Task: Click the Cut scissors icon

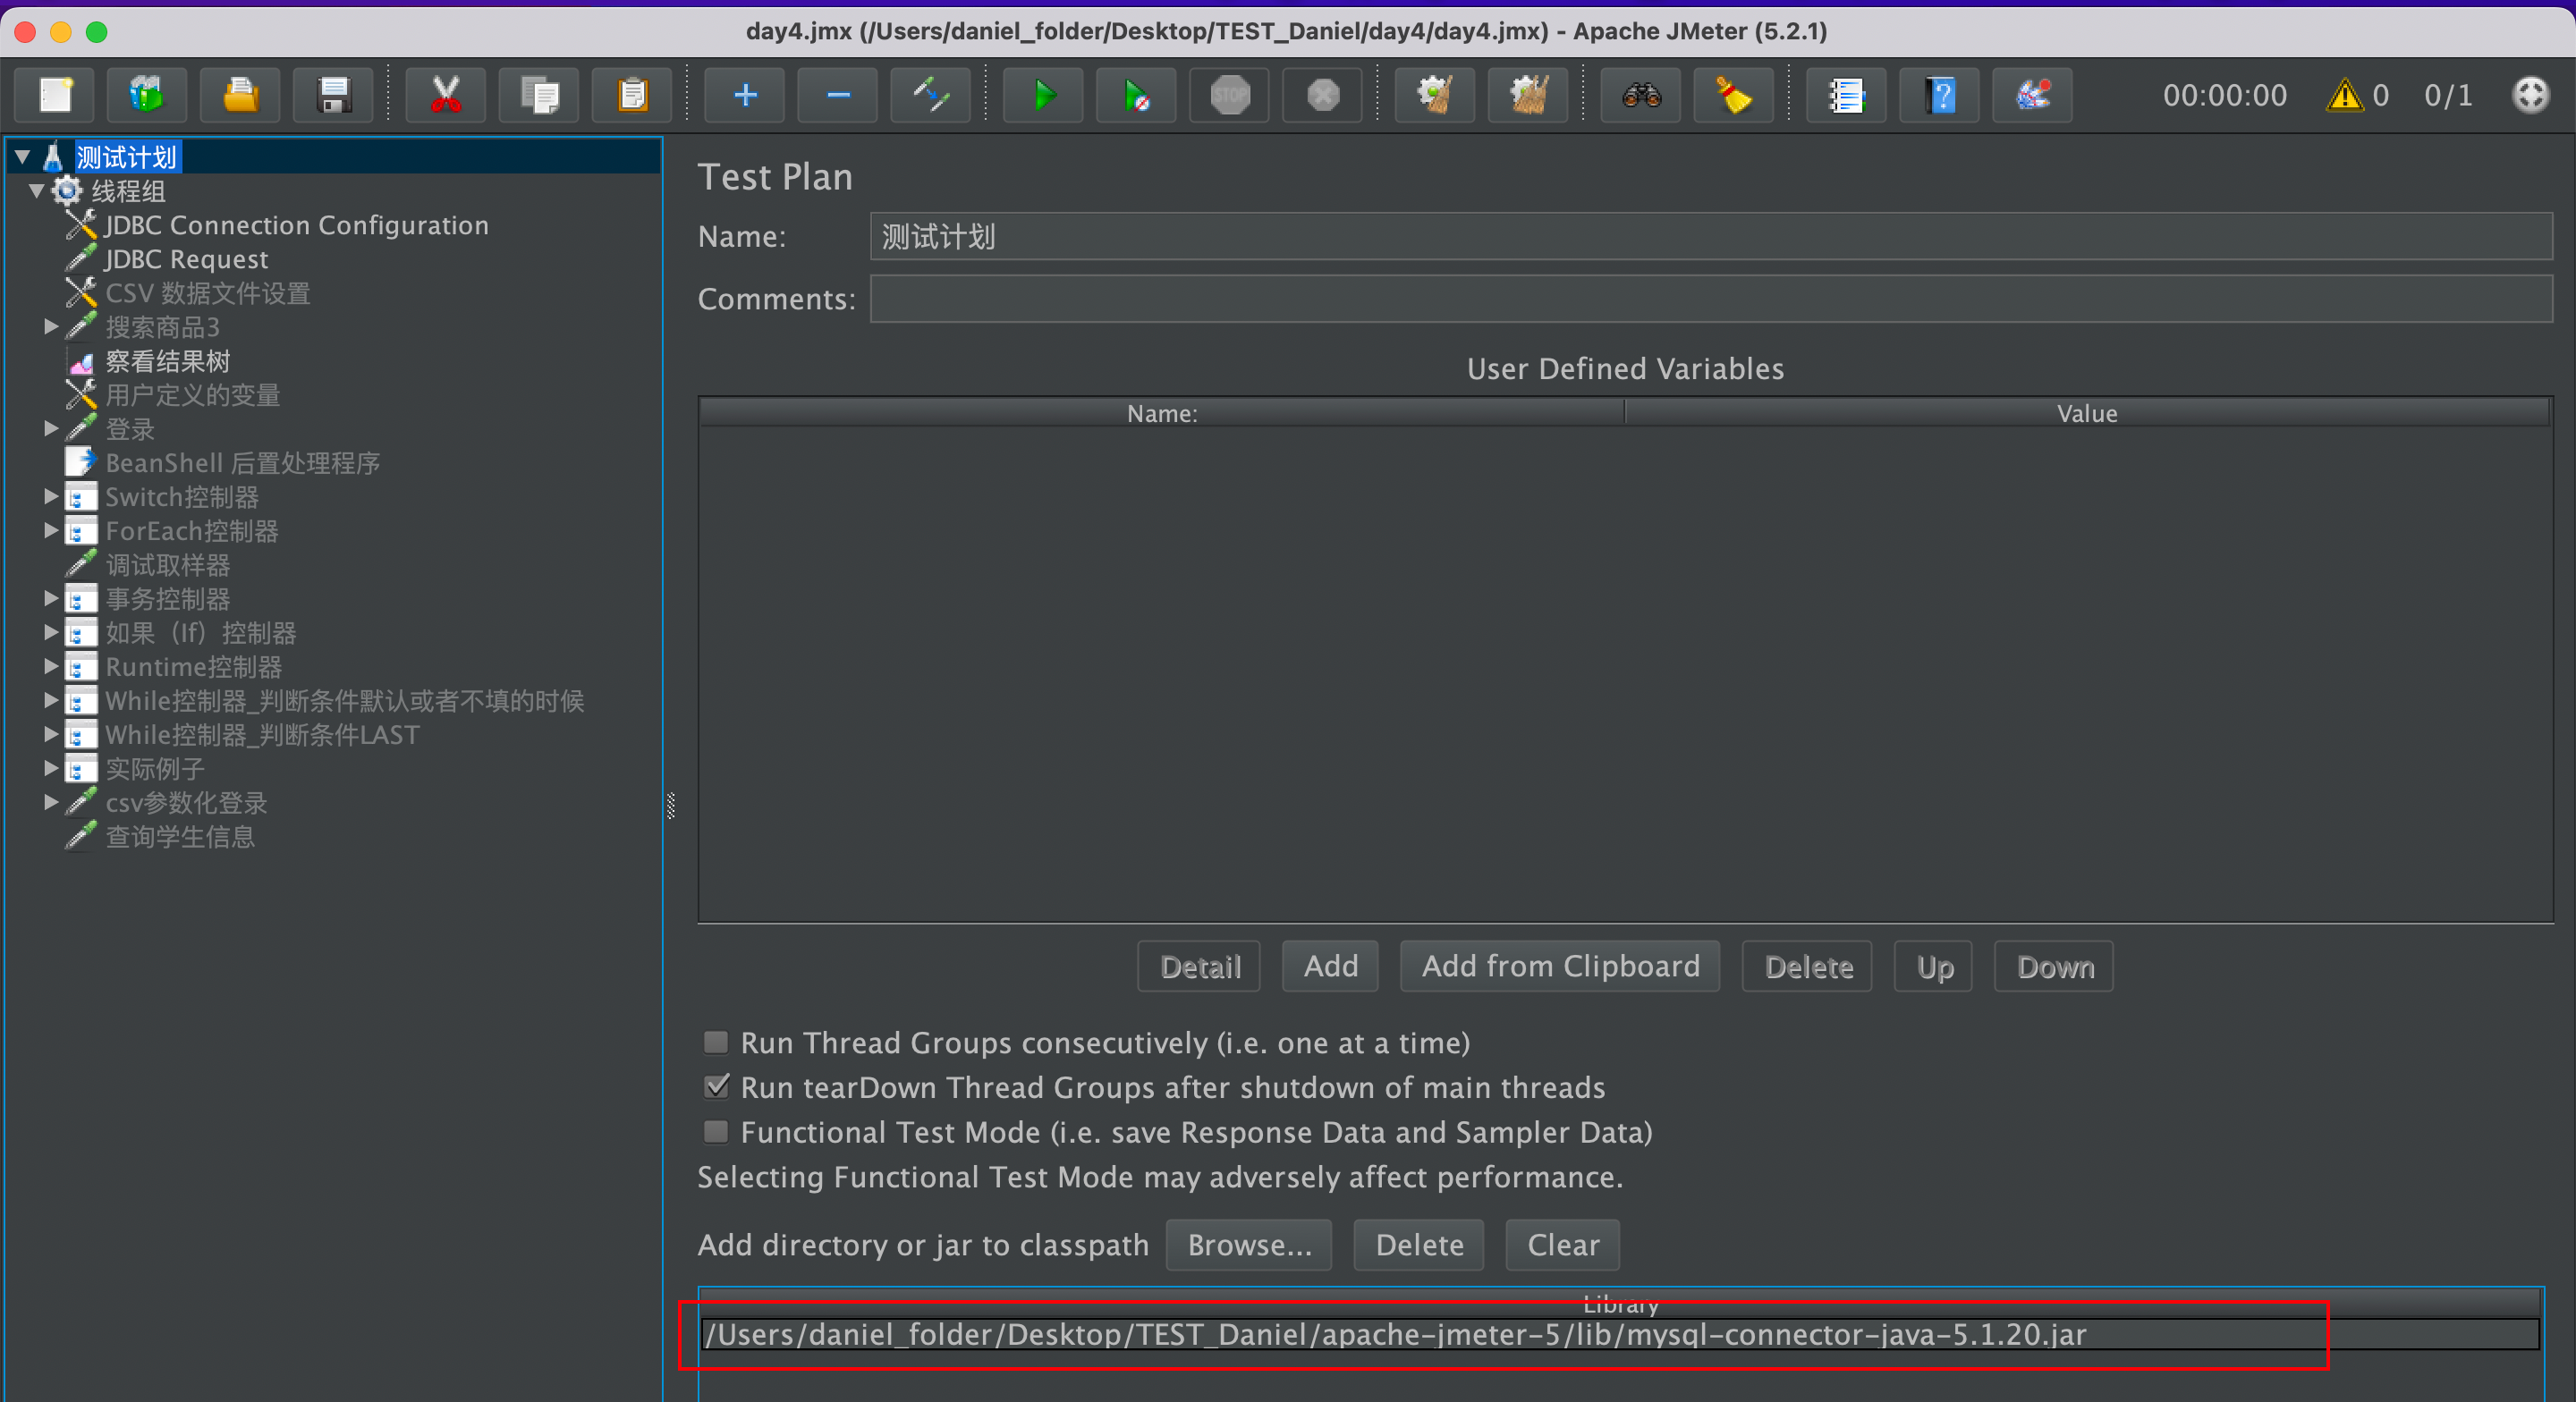Action: [446, 96]
